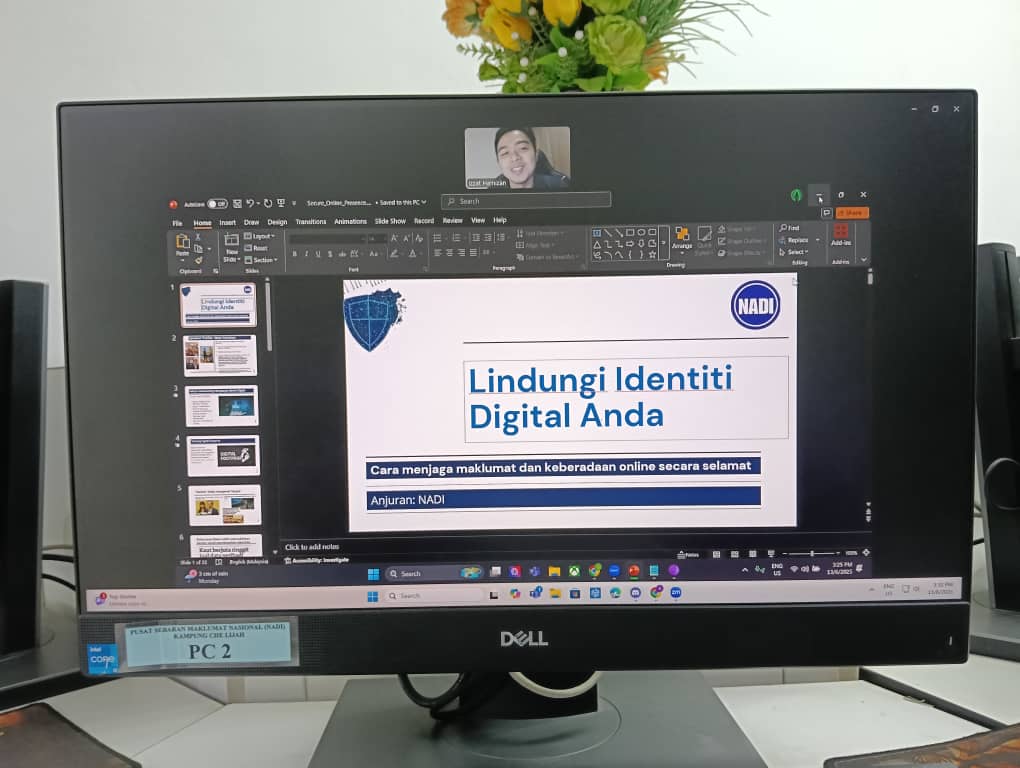Toggle the AutoSave switch

[217, 204]
